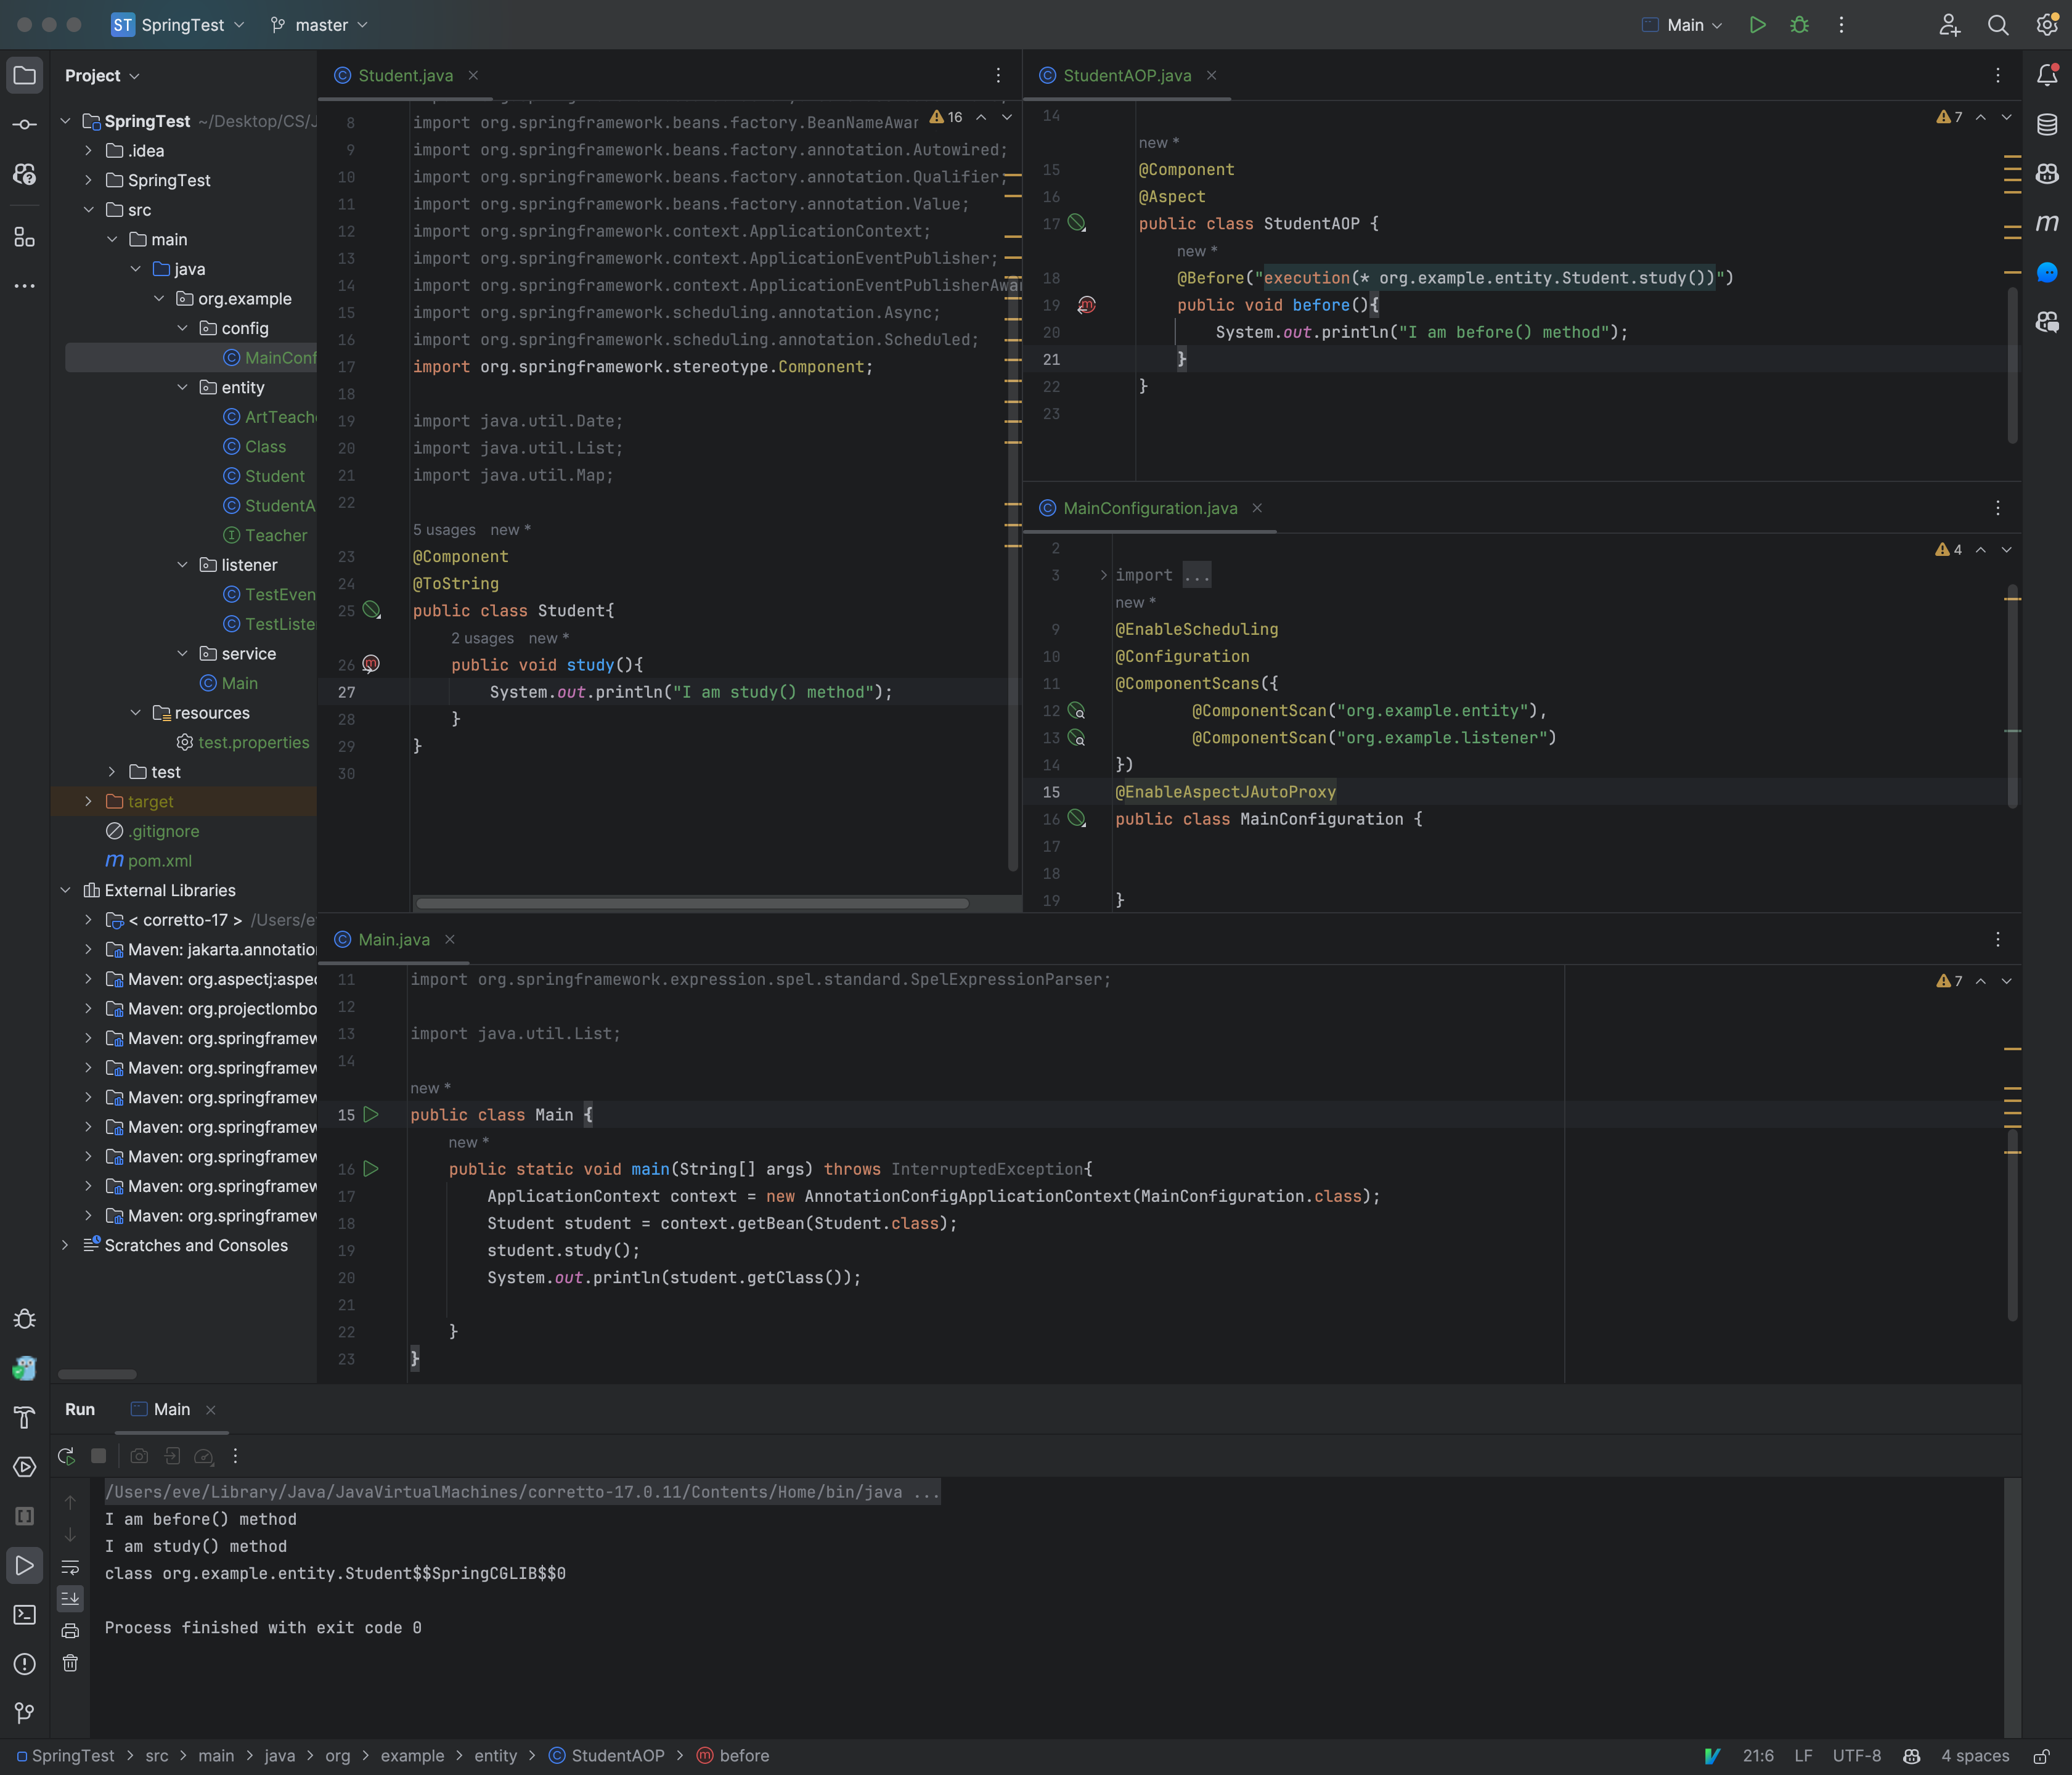Image resolution: width=2072 pixels, height=1775 pixels.
Task: Click LF line separator in status bar
Action: [1803, 1756]
